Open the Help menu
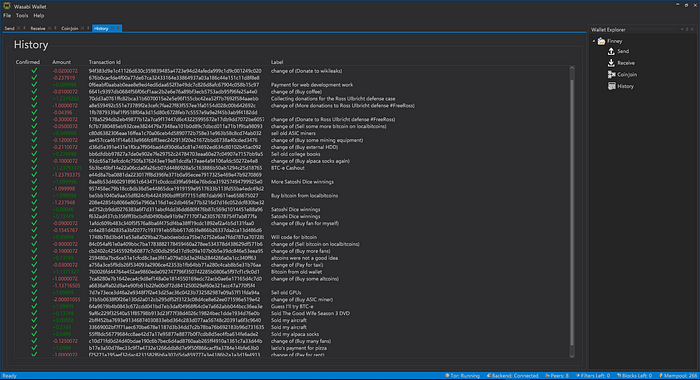The height and width of the screenshot is (380, 700). click(x=39, y=16)
